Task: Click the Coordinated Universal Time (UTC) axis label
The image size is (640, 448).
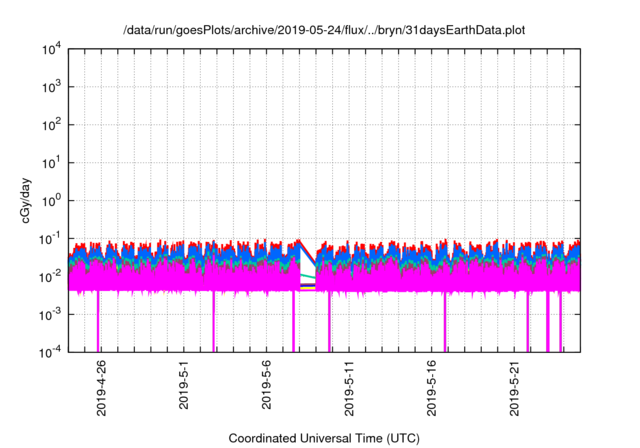Action: click(x=324, y=438)
